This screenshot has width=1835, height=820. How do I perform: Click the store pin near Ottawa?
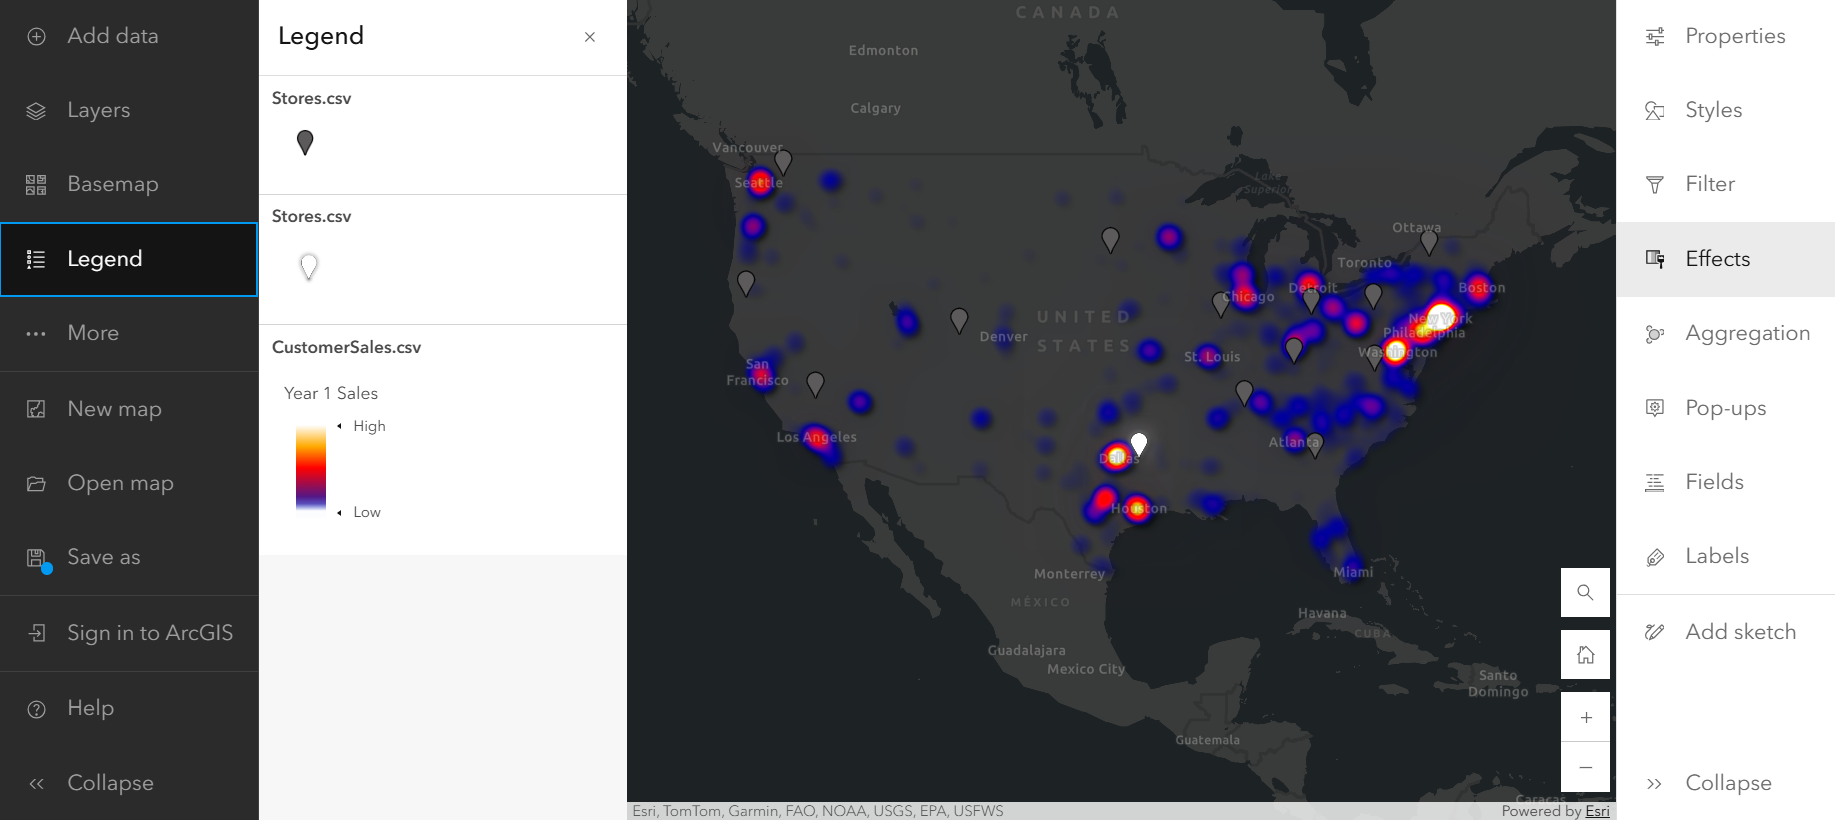click(x=1429, y=242)
